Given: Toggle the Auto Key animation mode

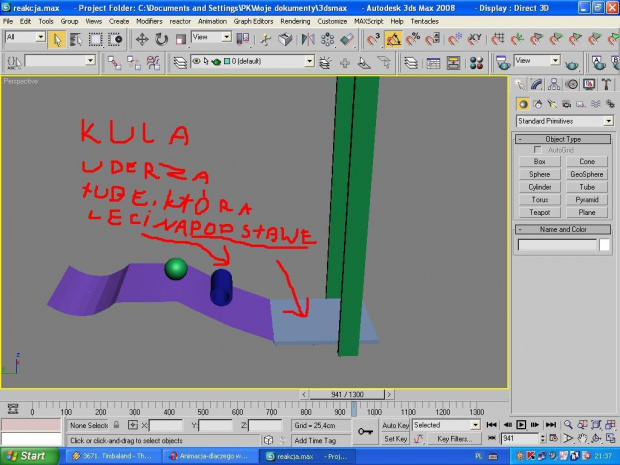Looking at the screenshot, I should point(395,425).
